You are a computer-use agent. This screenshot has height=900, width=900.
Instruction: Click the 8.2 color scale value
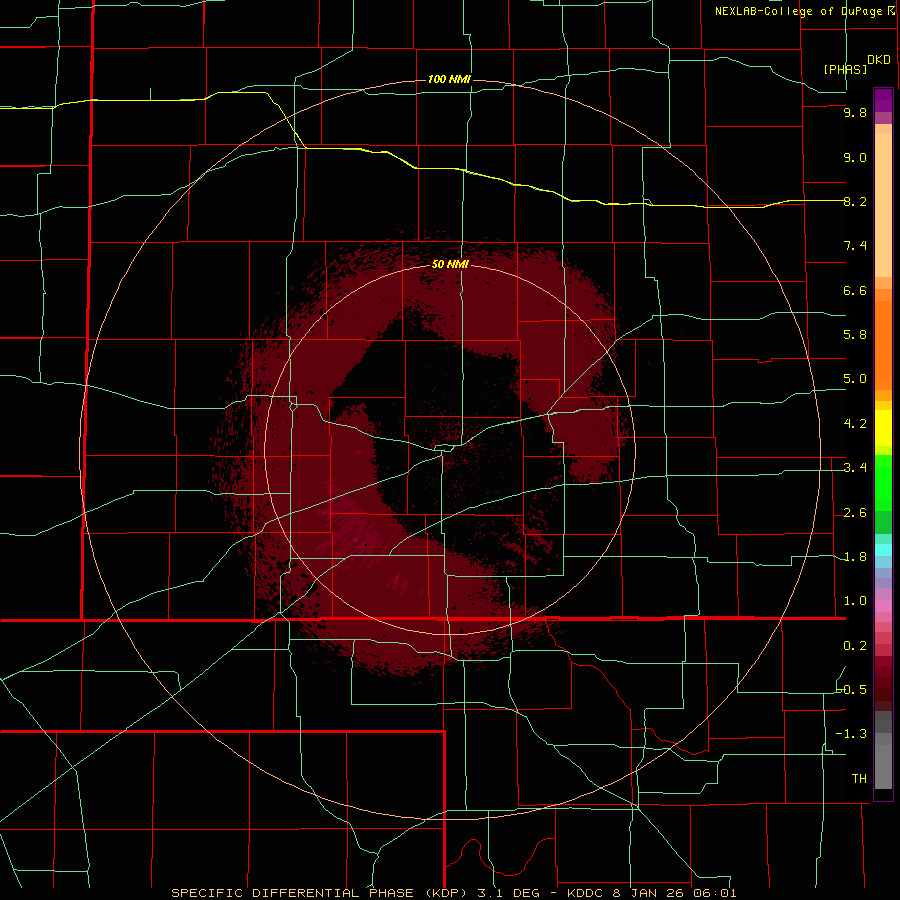tap(855, 201)
